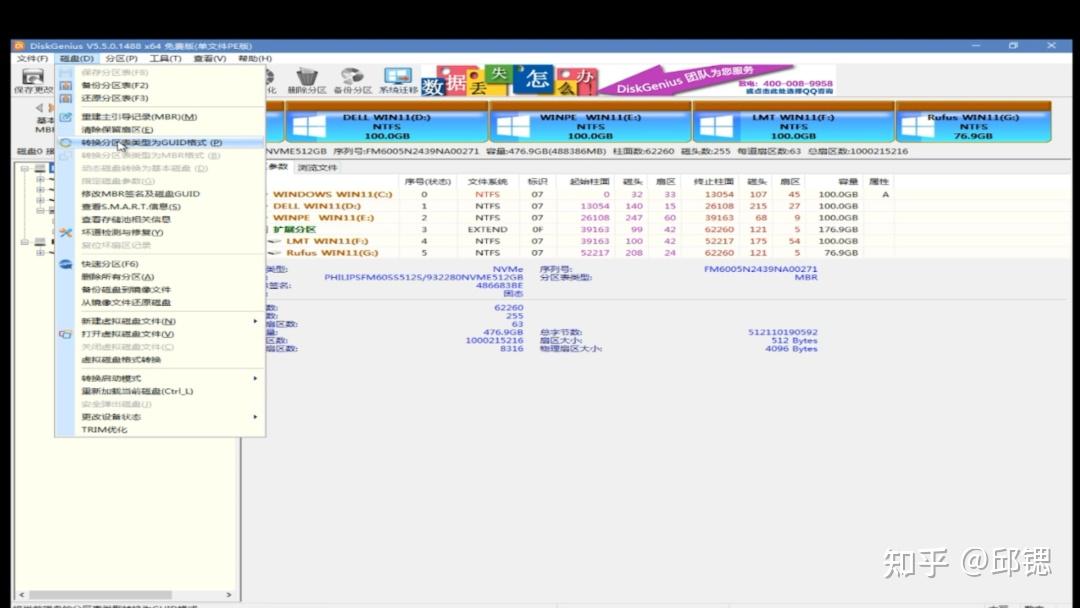Viewport: 1080px width, 608px height.
Task: Open the 文件(F) menu
Action: pyautogui.click(x=32, y=59)
